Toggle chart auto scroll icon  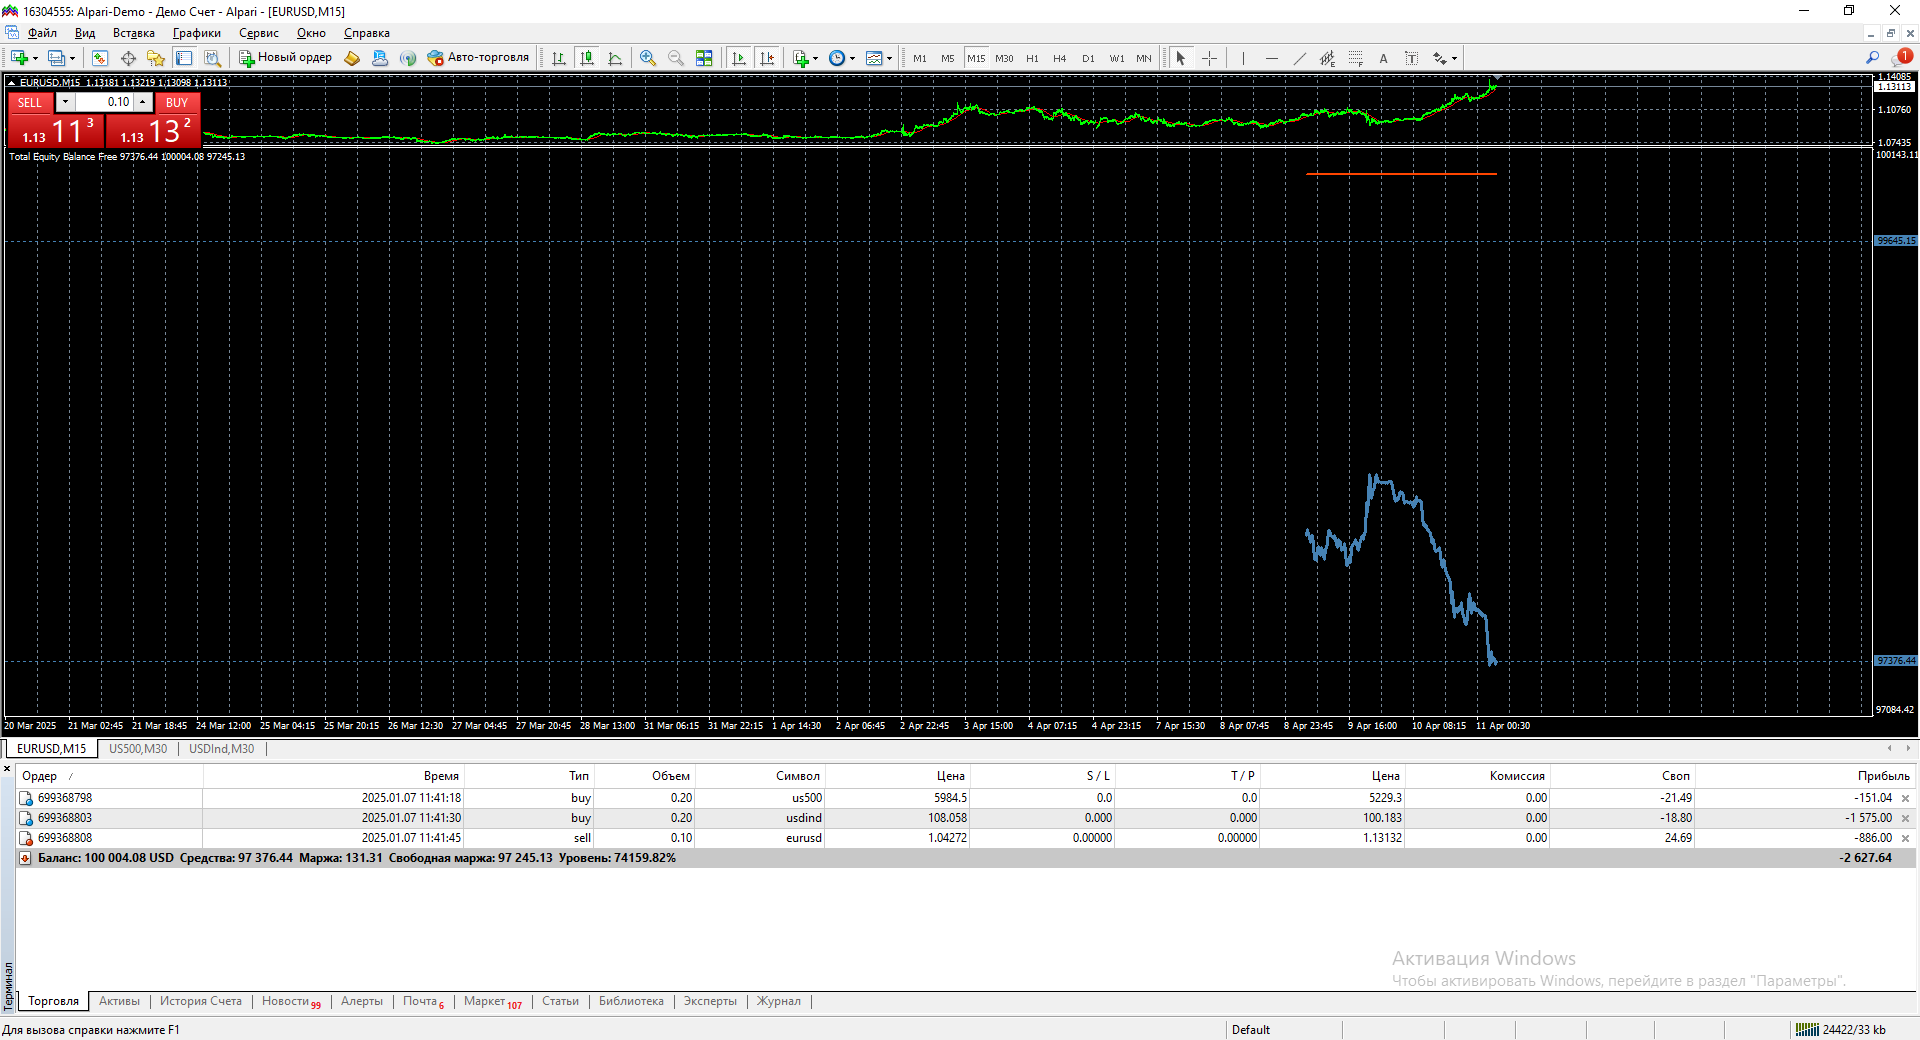739,58
